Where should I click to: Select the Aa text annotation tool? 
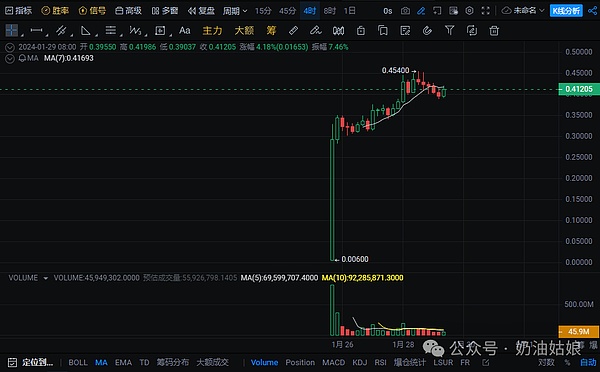[185, 30]
